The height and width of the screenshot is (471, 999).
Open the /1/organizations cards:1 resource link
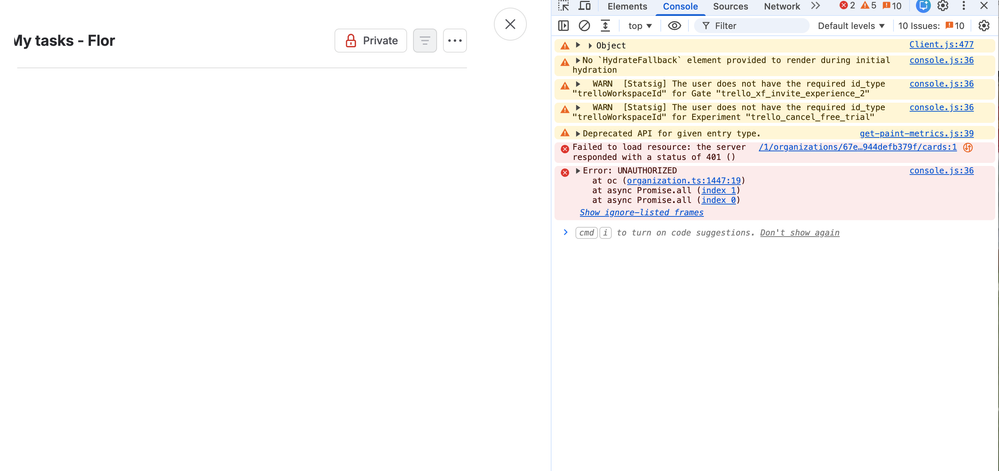(858, 147)
